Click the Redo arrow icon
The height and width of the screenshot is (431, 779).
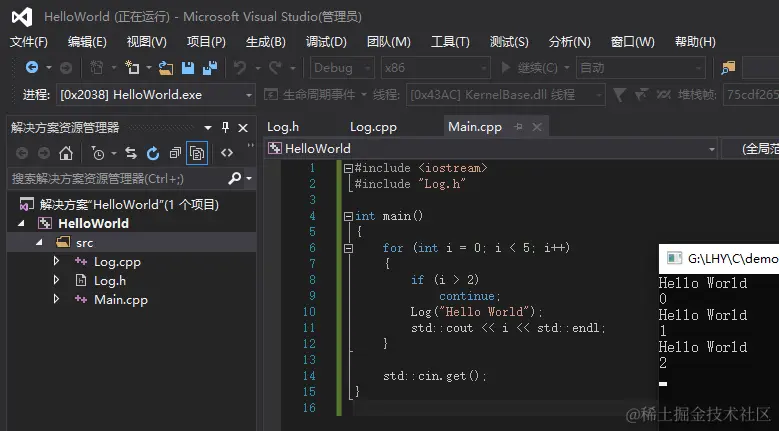click(x=275, y=68)
